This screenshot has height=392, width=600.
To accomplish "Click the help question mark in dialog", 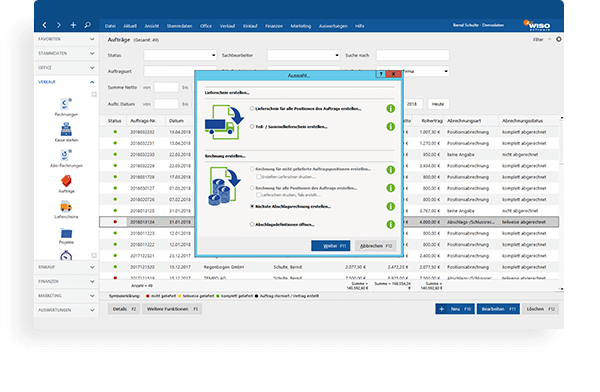I will pyautogui.click(x=381, y=74).
